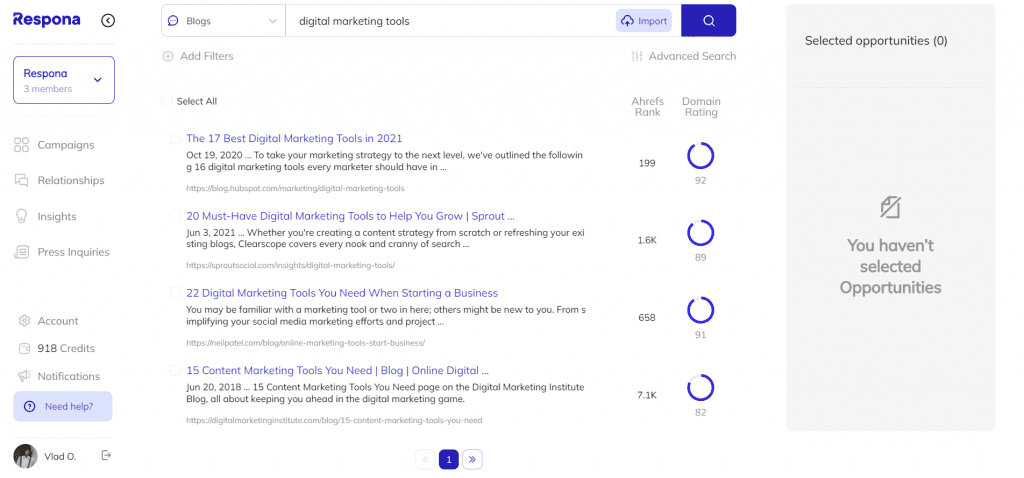Select page 1 in pagination
Viewport: 1024px width, 478px height.
coord(449,460)
